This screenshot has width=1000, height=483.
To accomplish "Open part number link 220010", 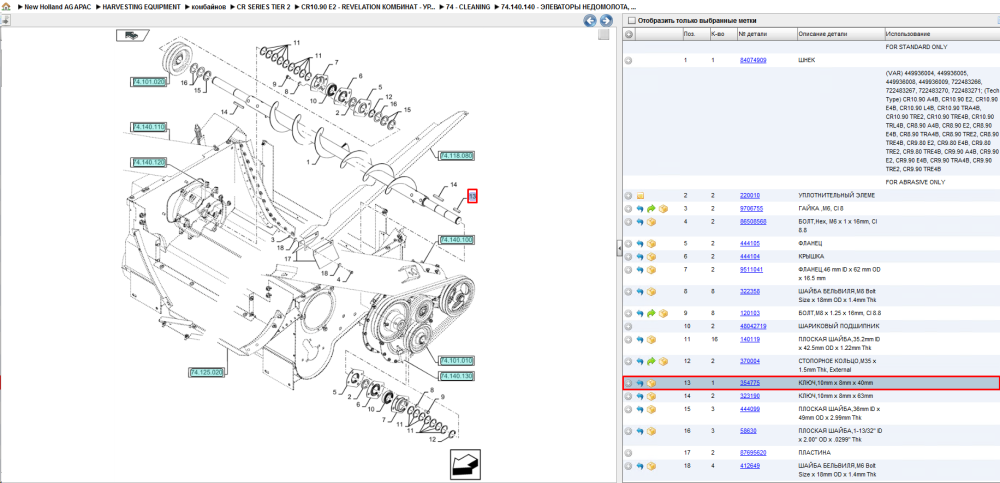I will pos(749,196).
